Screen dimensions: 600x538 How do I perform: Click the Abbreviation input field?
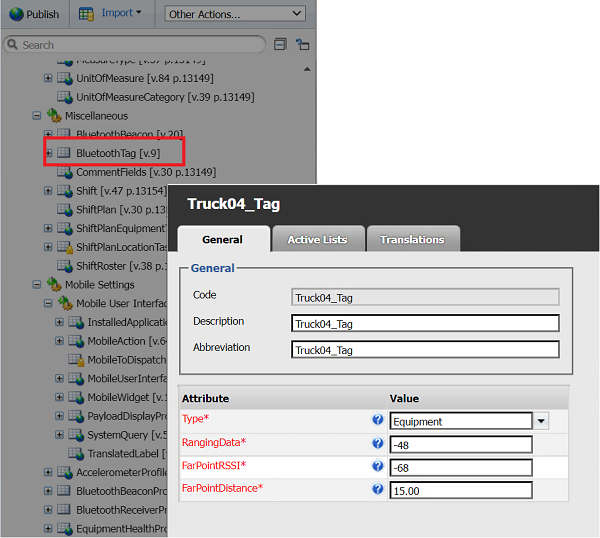coord(425,350)
